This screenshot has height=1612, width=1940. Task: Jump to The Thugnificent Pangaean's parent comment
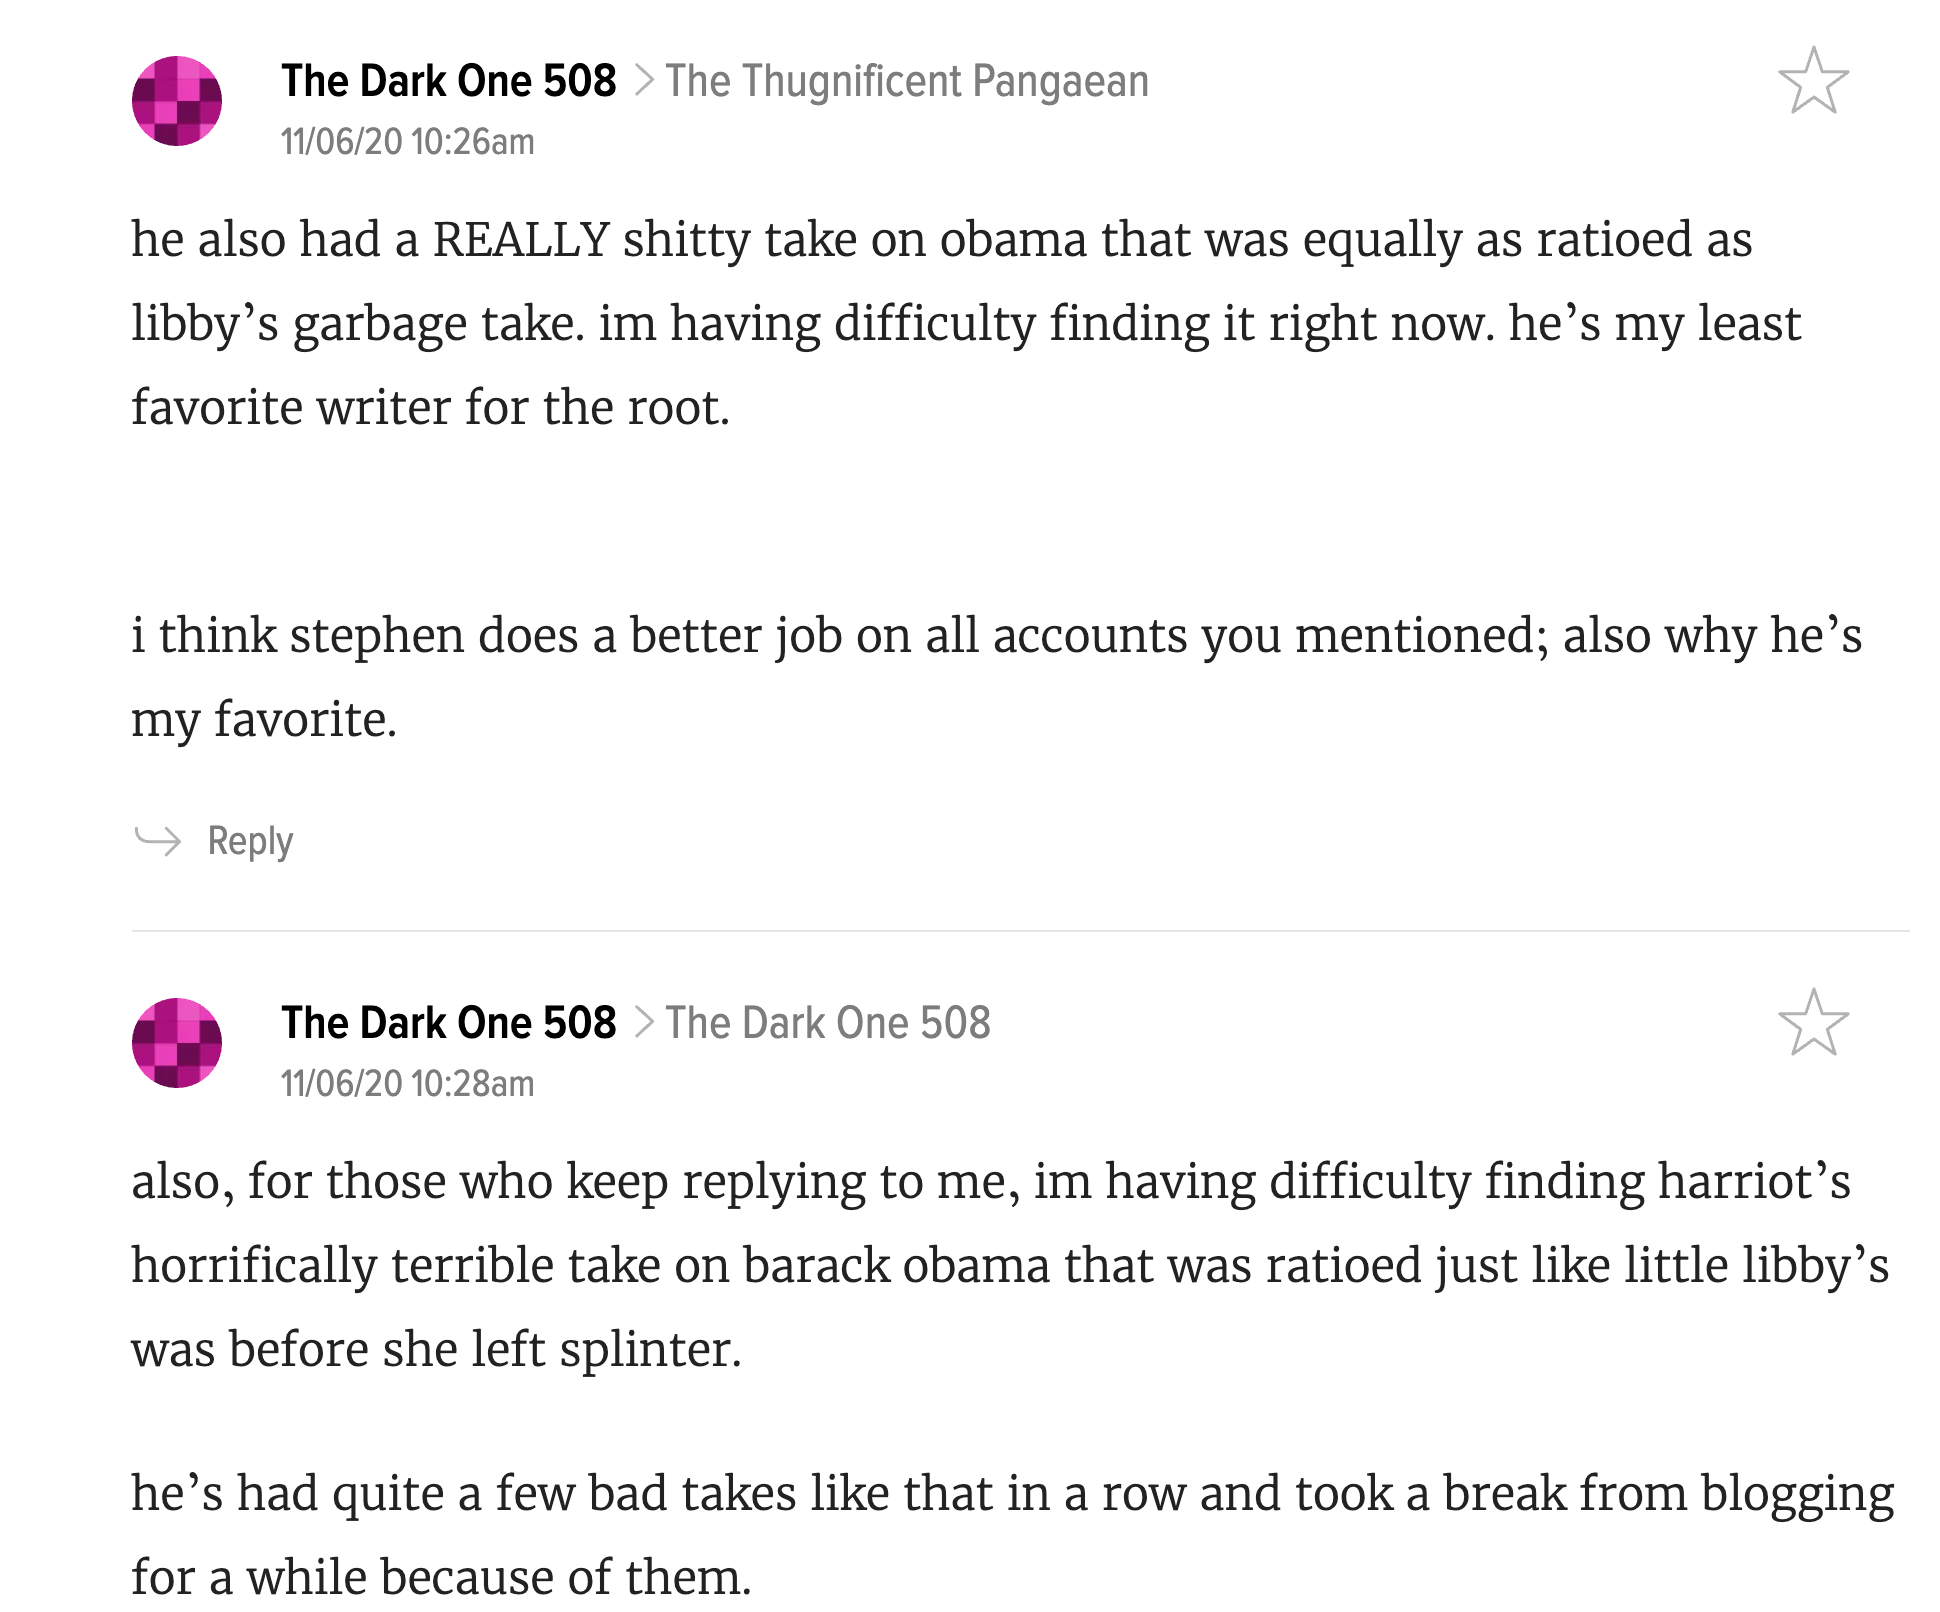pos(907,82)
